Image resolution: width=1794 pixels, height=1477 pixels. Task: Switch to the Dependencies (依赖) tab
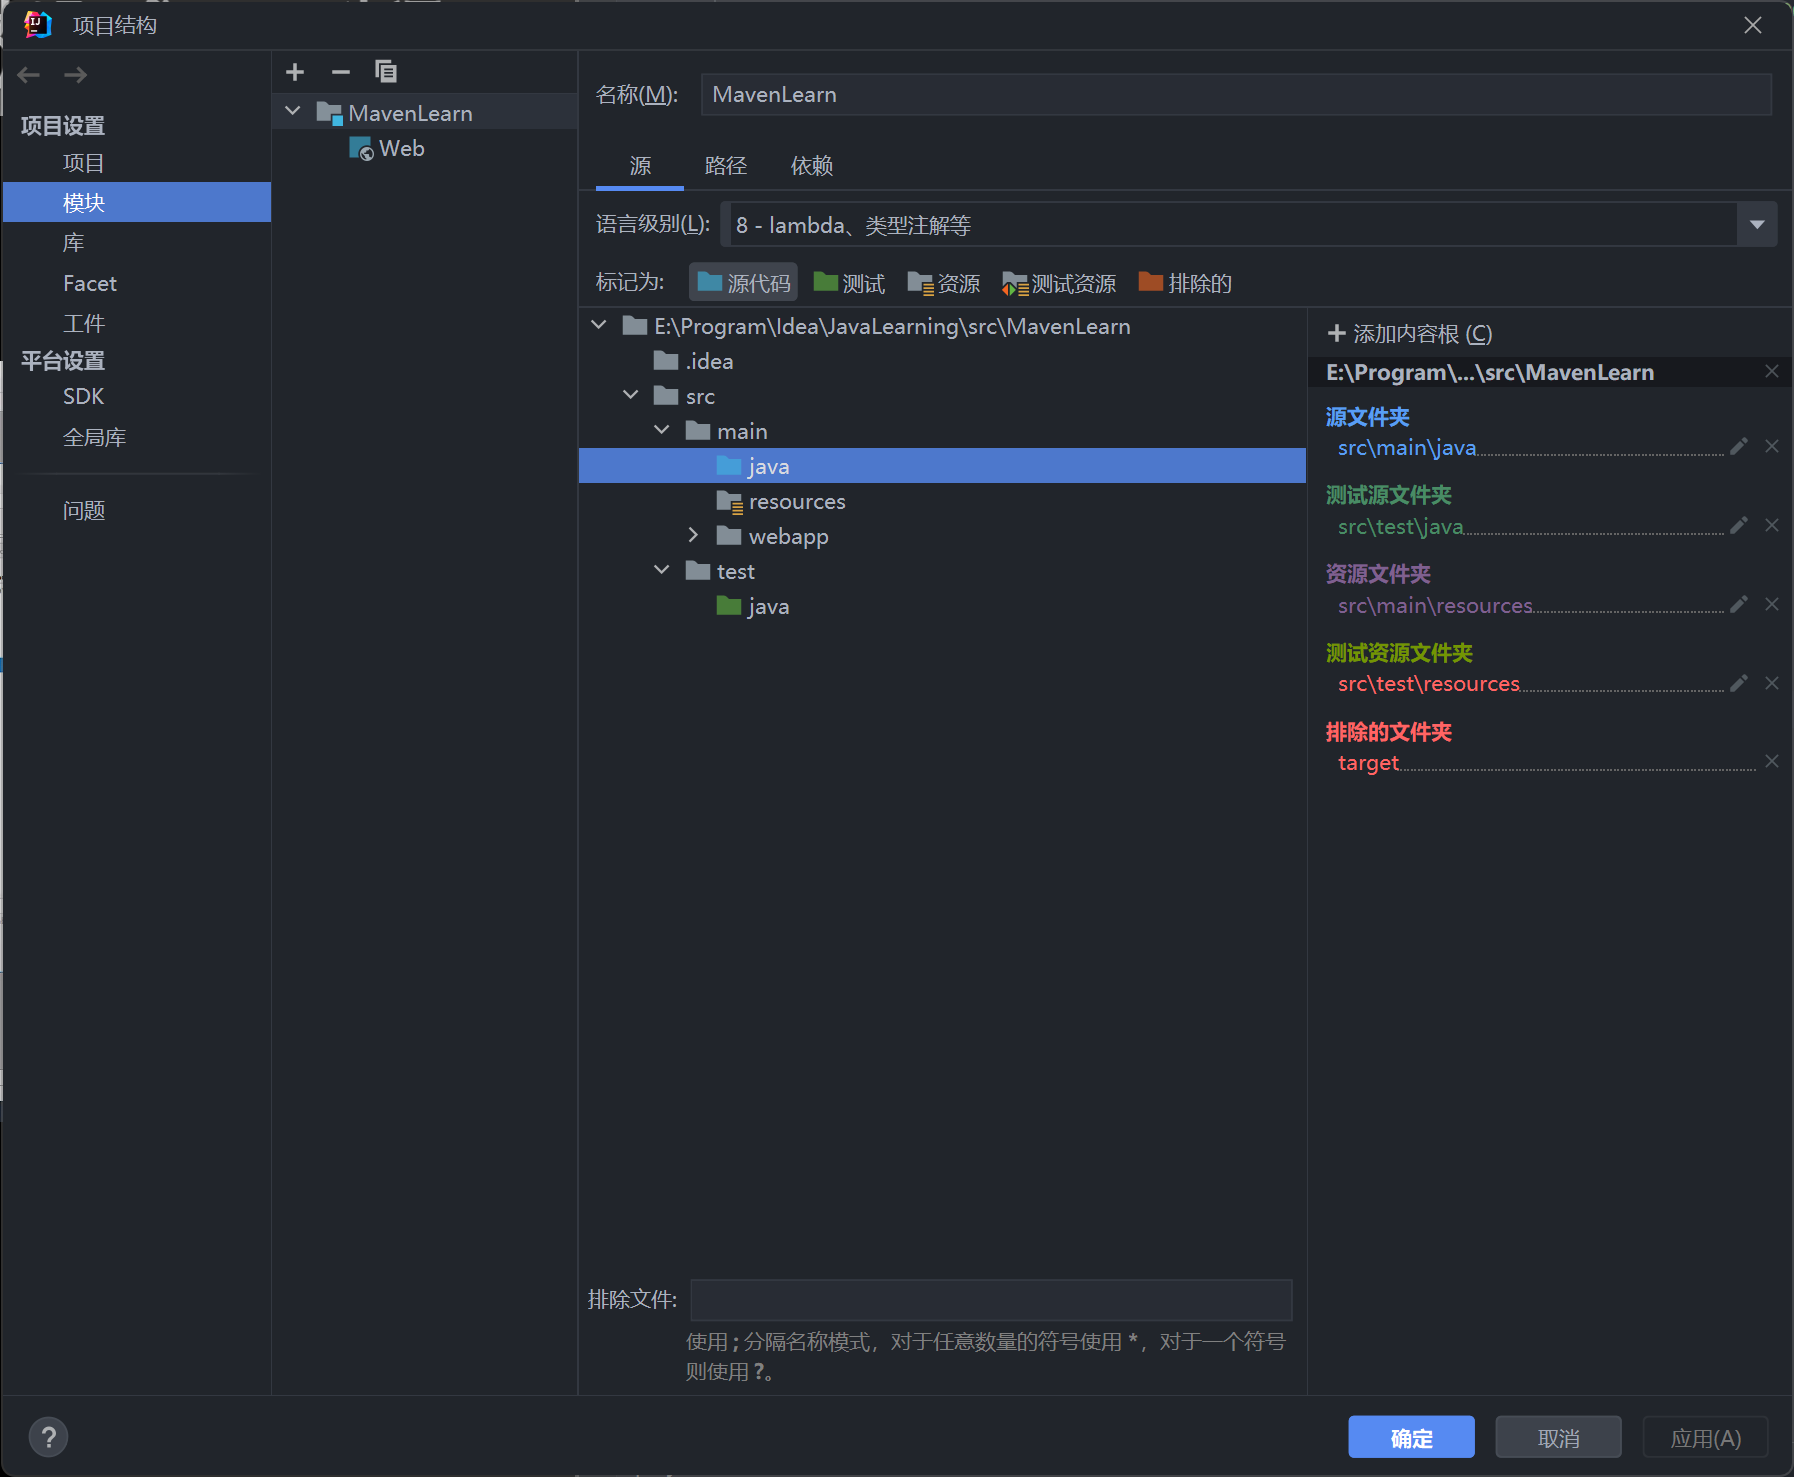811,166
